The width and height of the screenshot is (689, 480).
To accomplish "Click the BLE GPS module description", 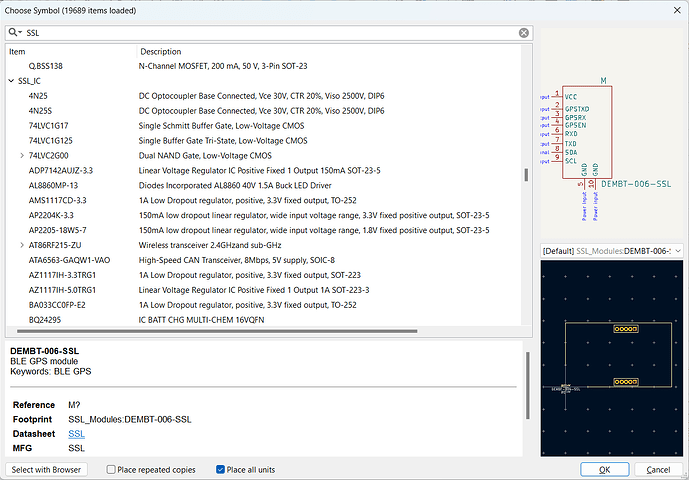I will tap(44, 361).
